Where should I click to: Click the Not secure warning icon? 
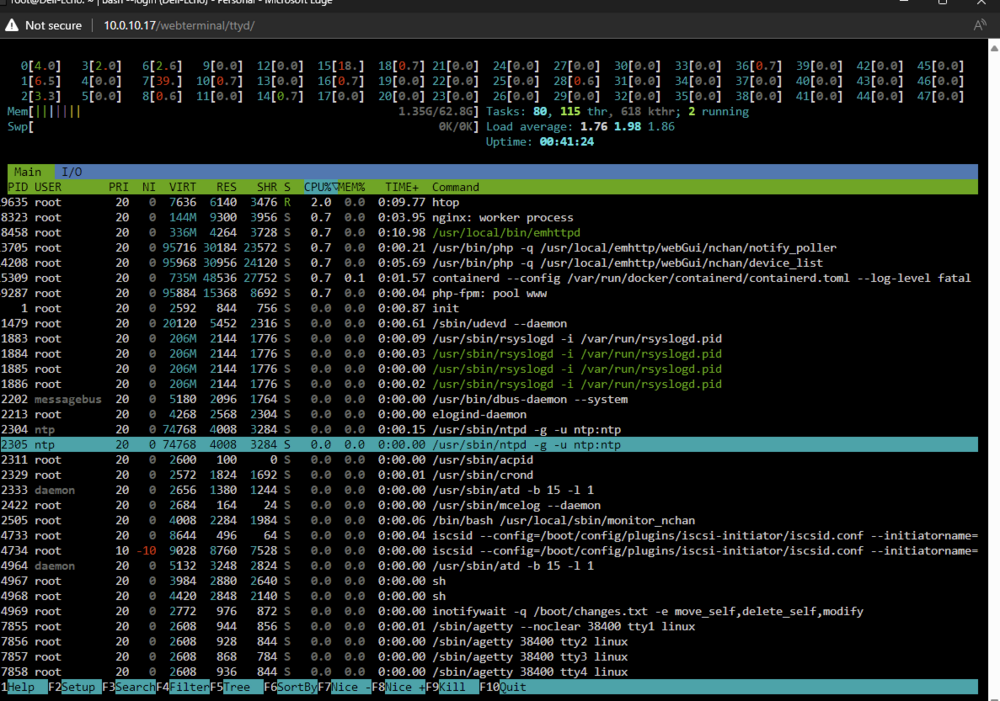click(x=11, y=26)
